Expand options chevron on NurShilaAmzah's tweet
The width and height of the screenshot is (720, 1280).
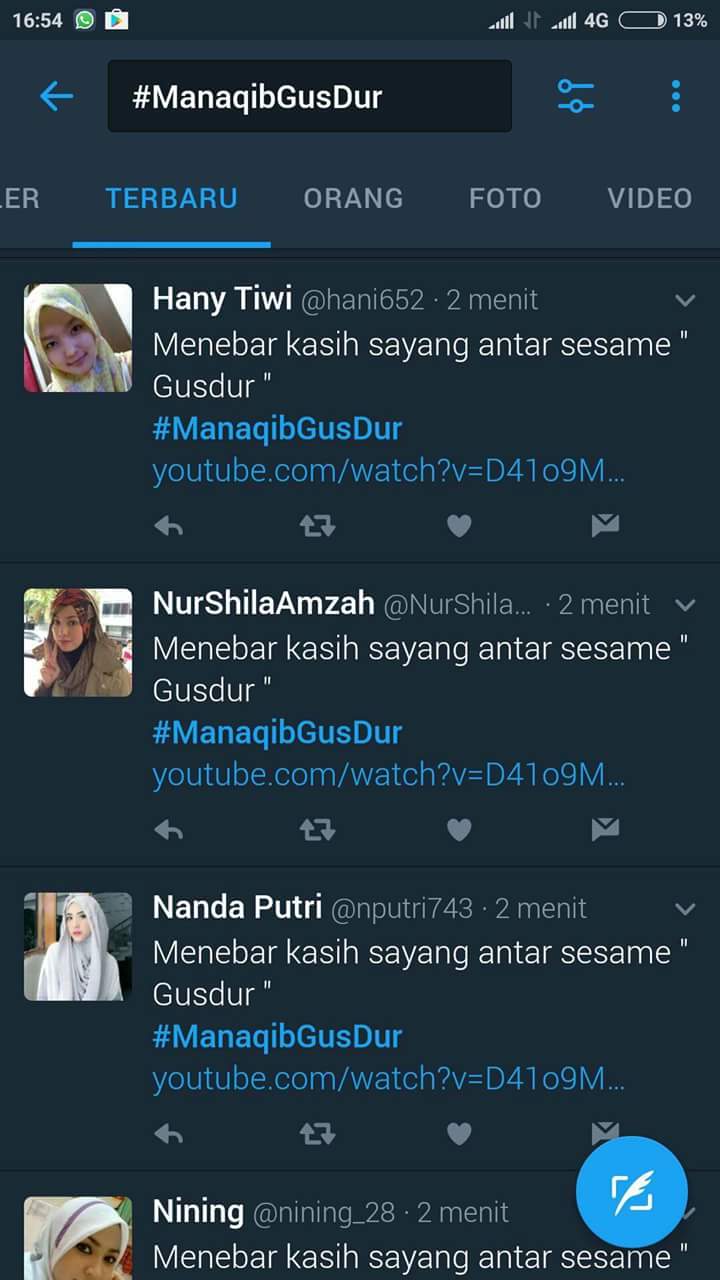[x=685, y=605]
